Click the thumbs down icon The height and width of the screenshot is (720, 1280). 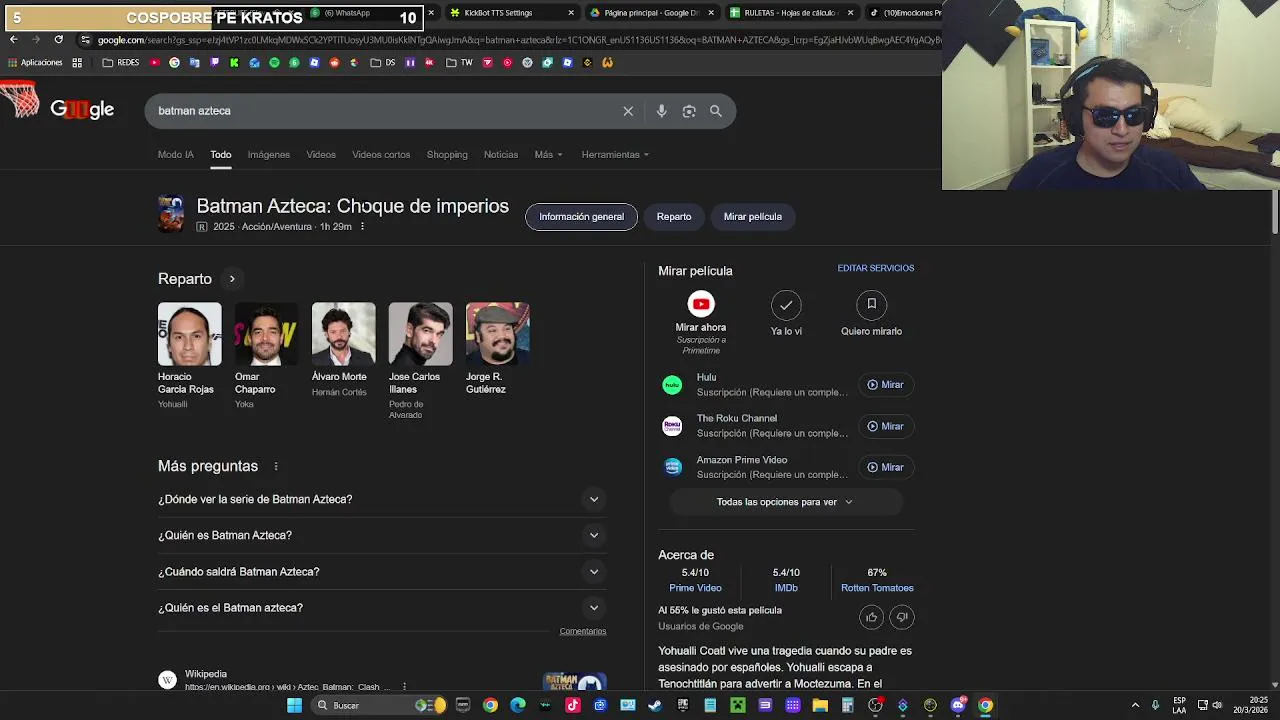click(x=902, y=617)
